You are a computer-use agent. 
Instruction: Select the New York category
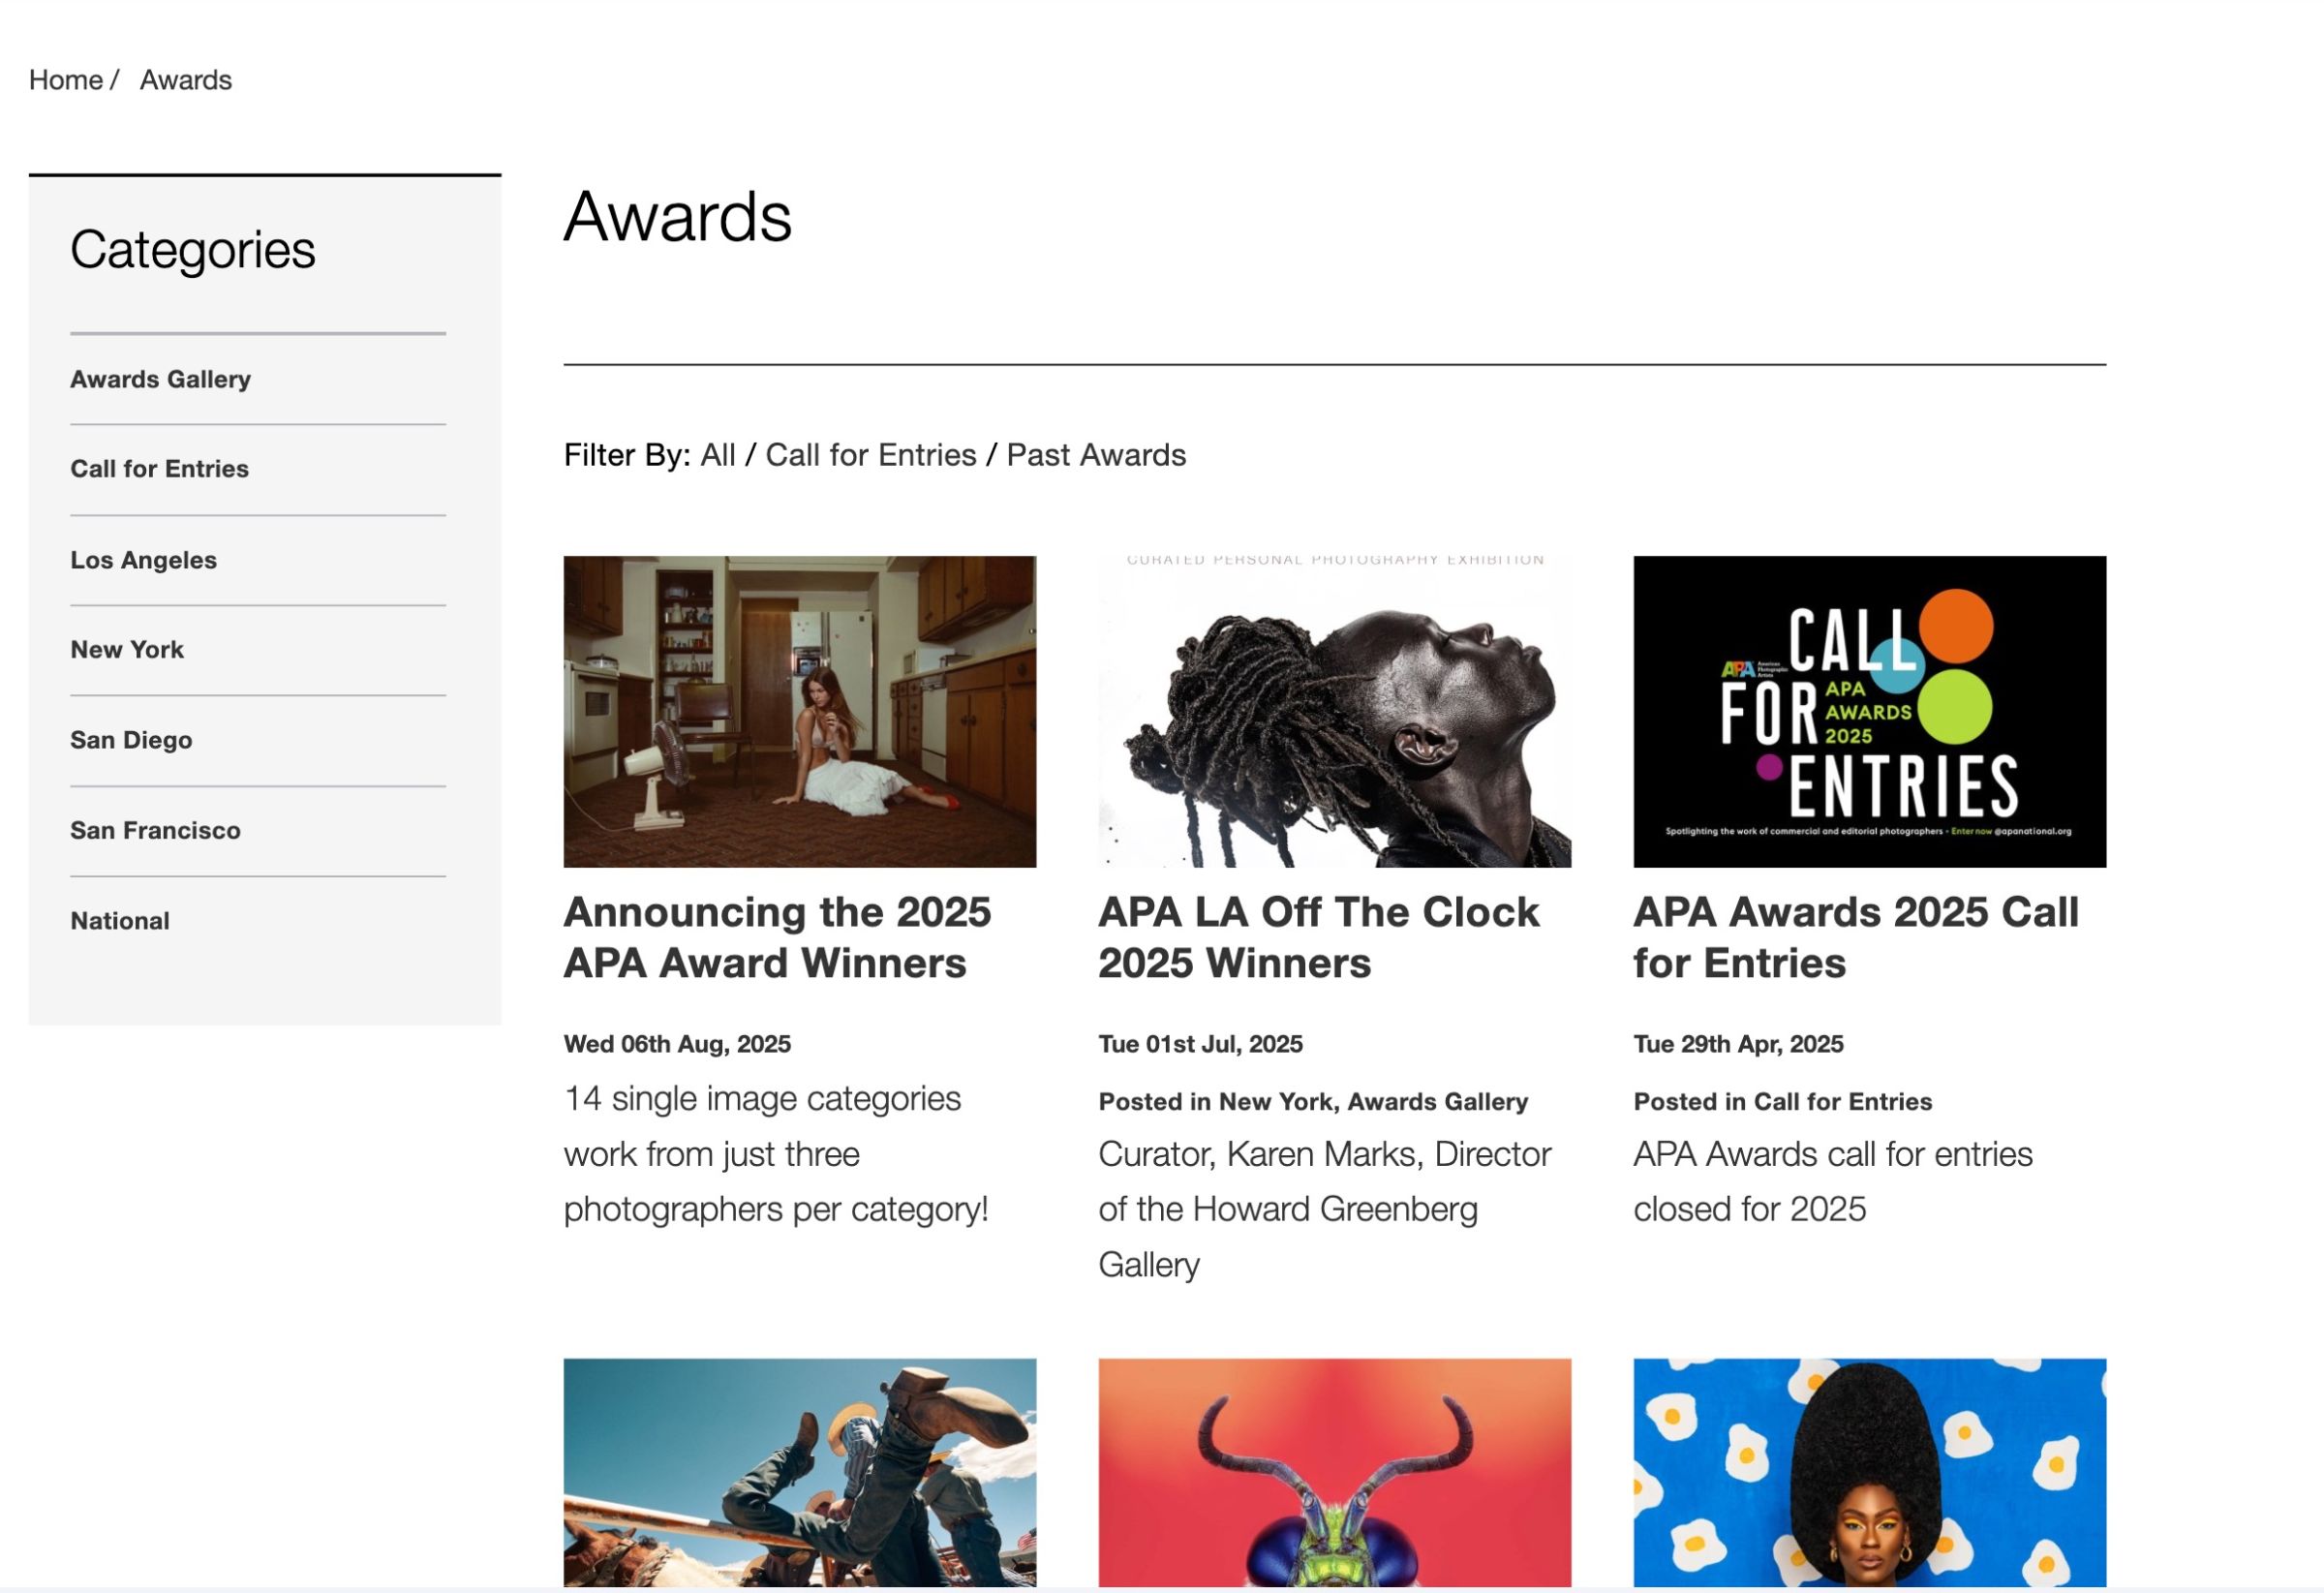127,650
